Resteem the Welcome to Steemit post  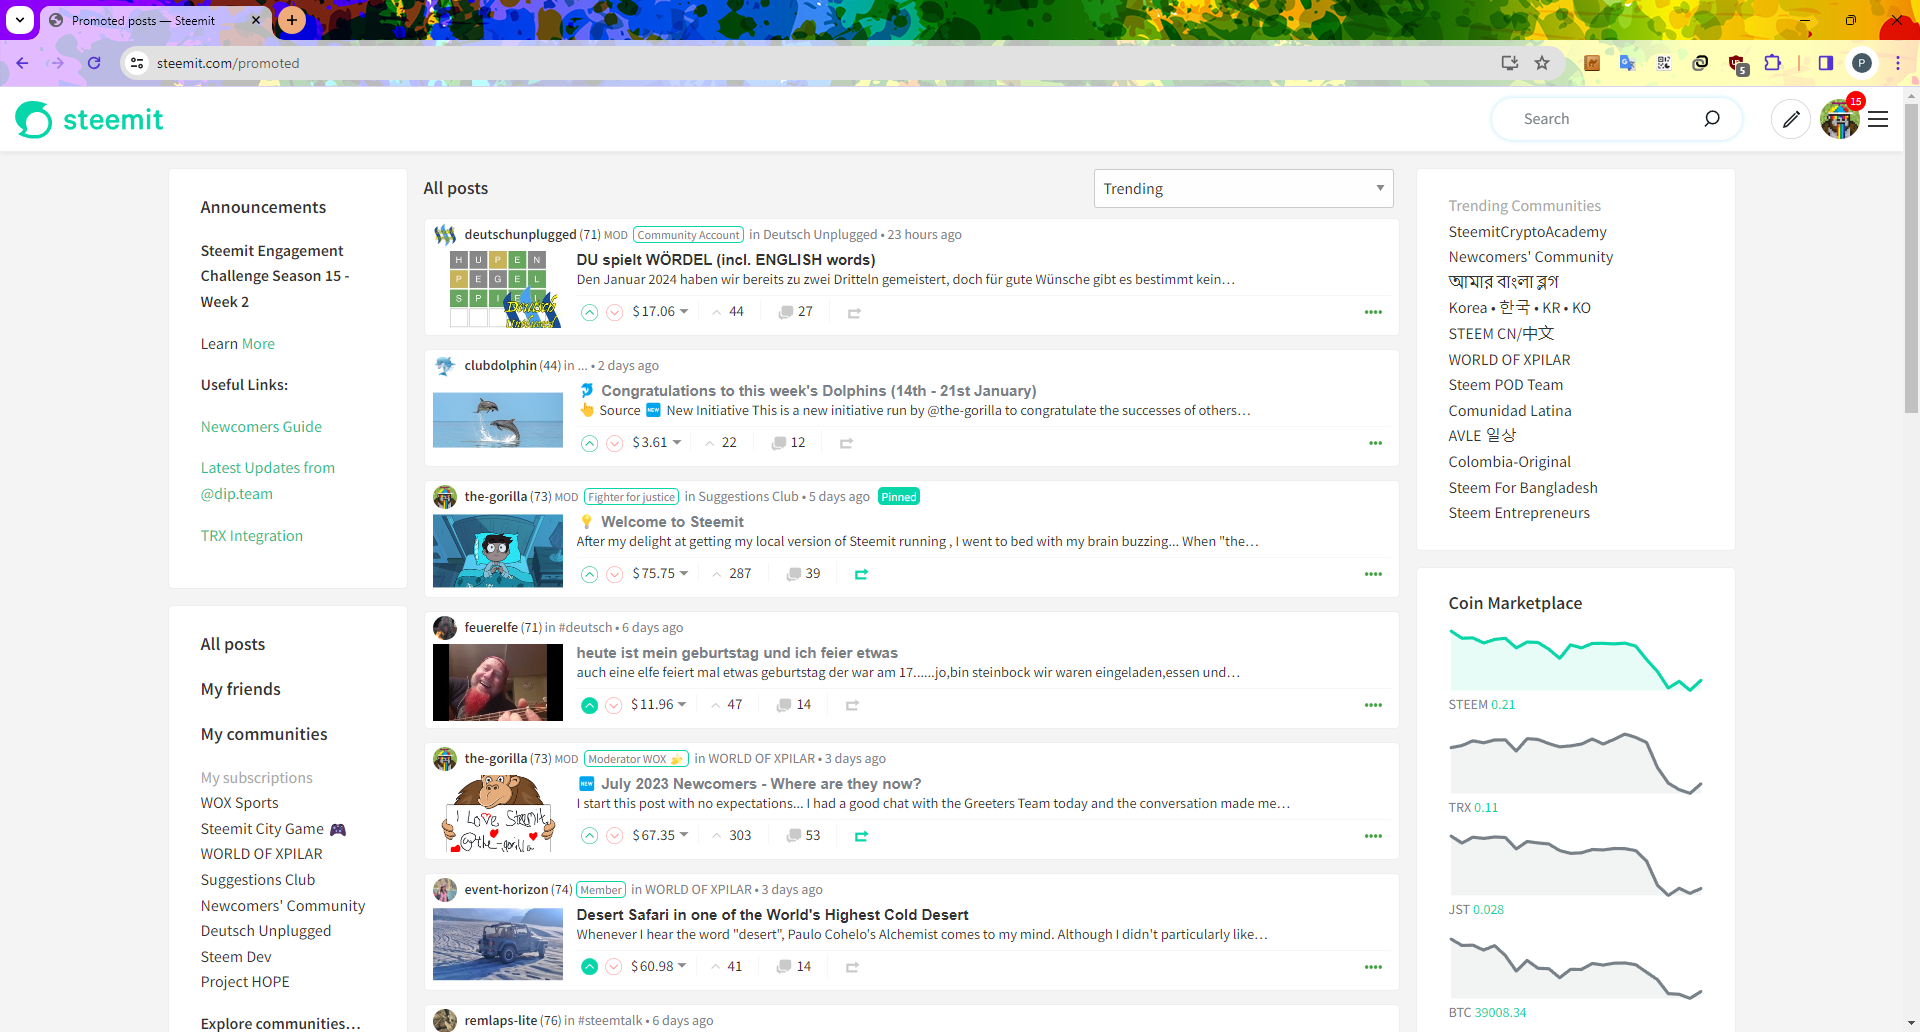coord(861,574)
